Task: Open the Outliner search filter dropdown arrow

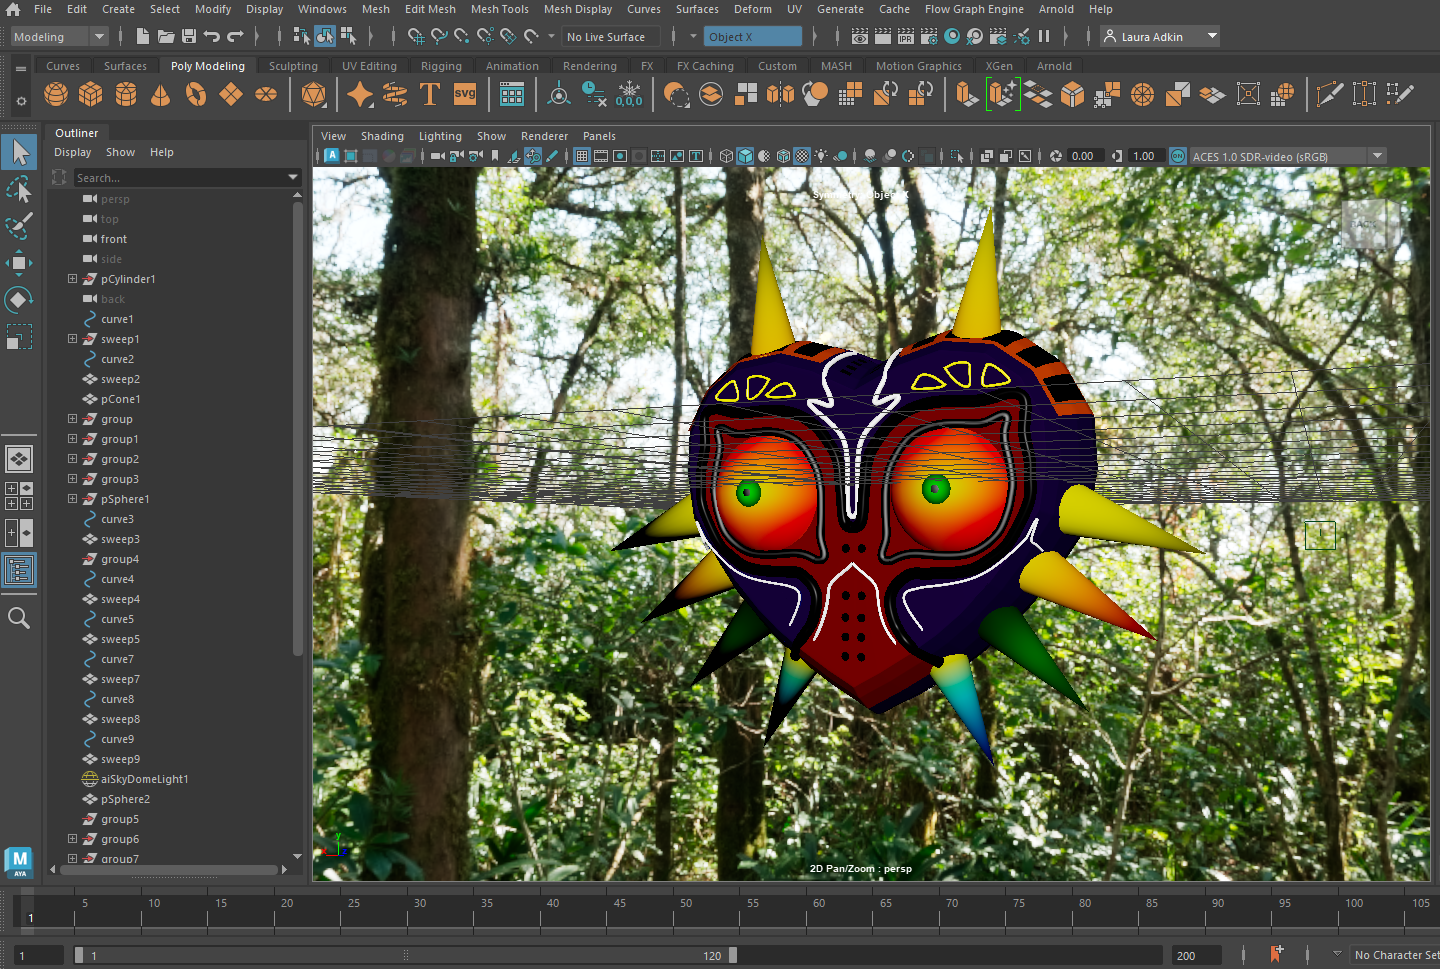Action: tap(293, 177)
